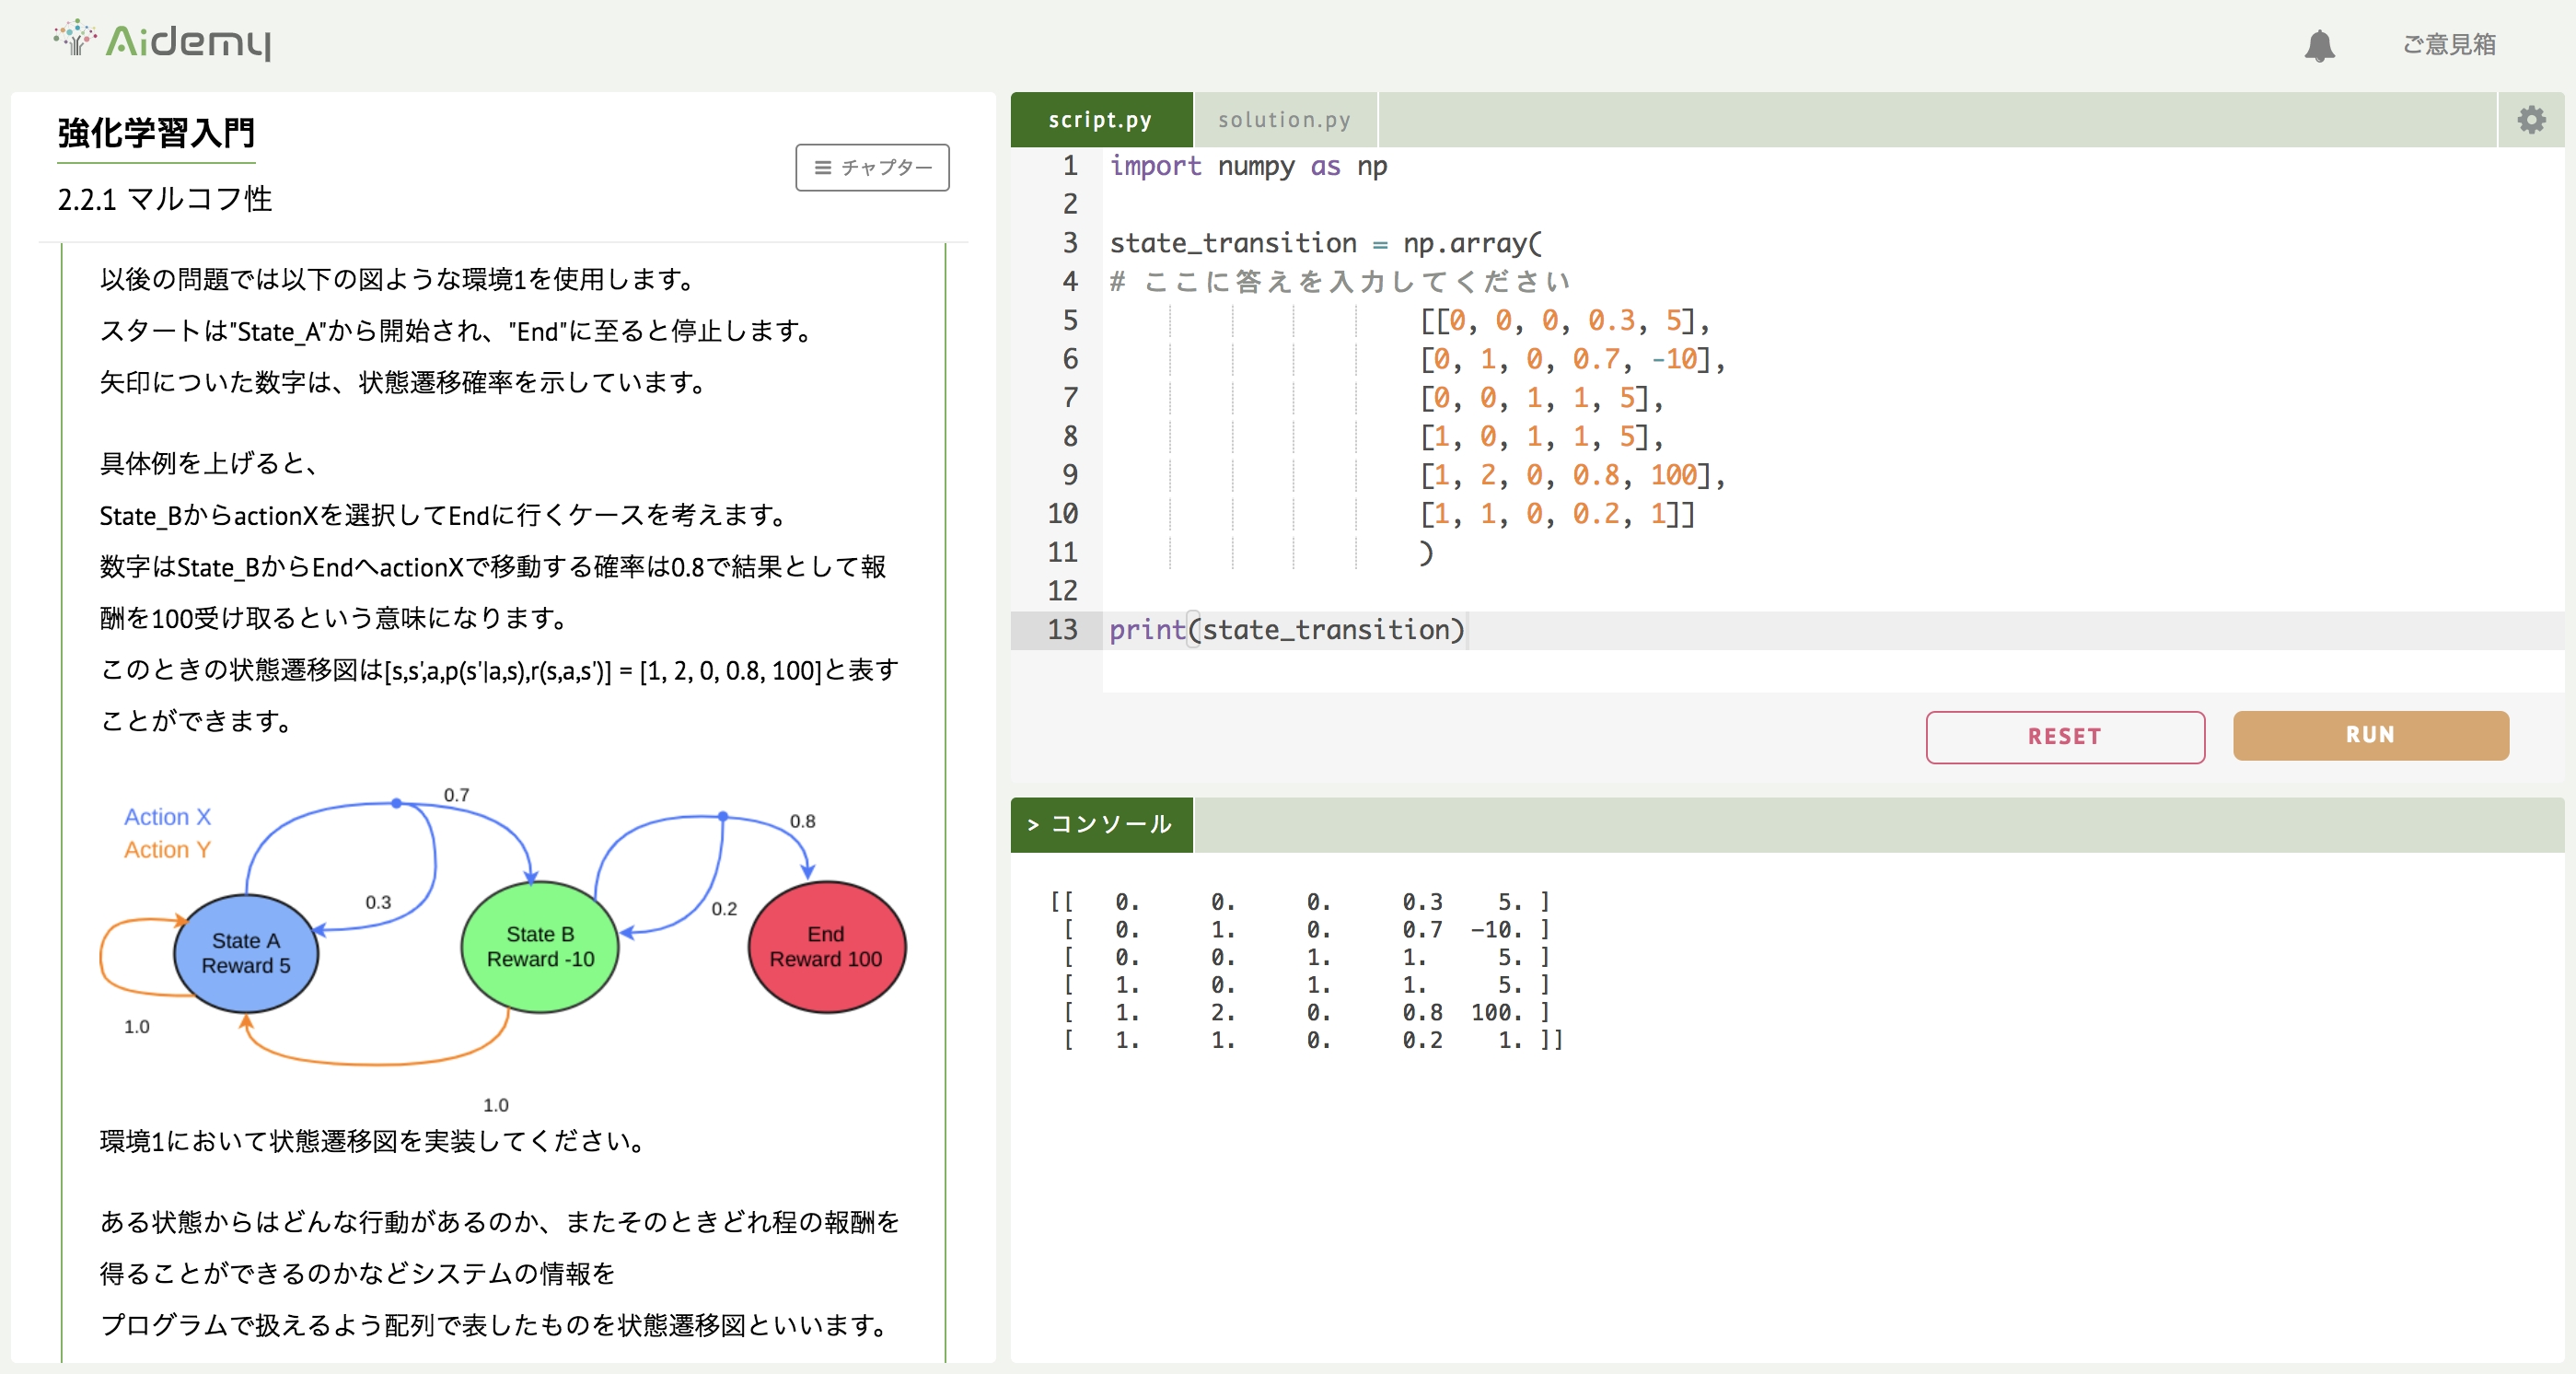Run the script with RUN button

[2370, 735]
